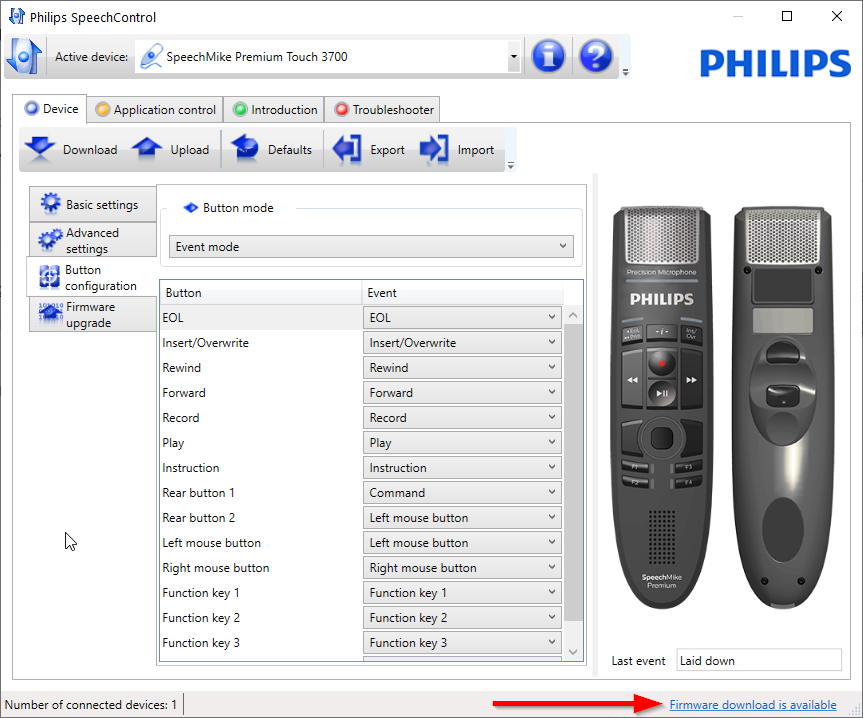Switch to the Device tab
The image size is (863, 718).
point(51,108)
